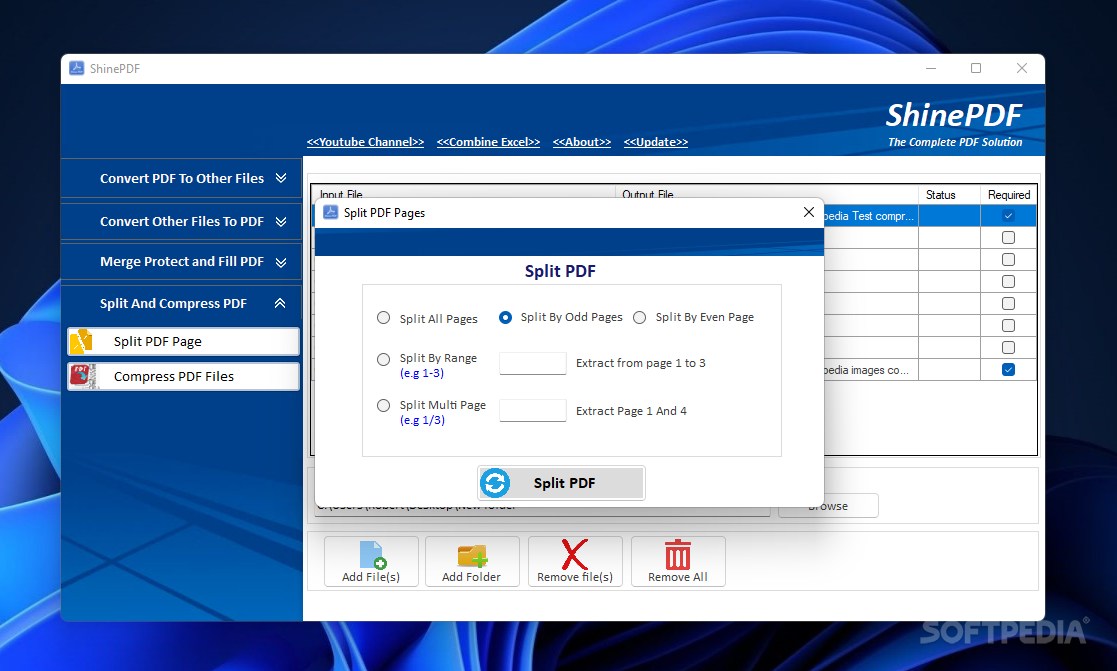Screen dimensions: 1117x671
Task: Click the Remove All button label
Action: click(677, 577)
